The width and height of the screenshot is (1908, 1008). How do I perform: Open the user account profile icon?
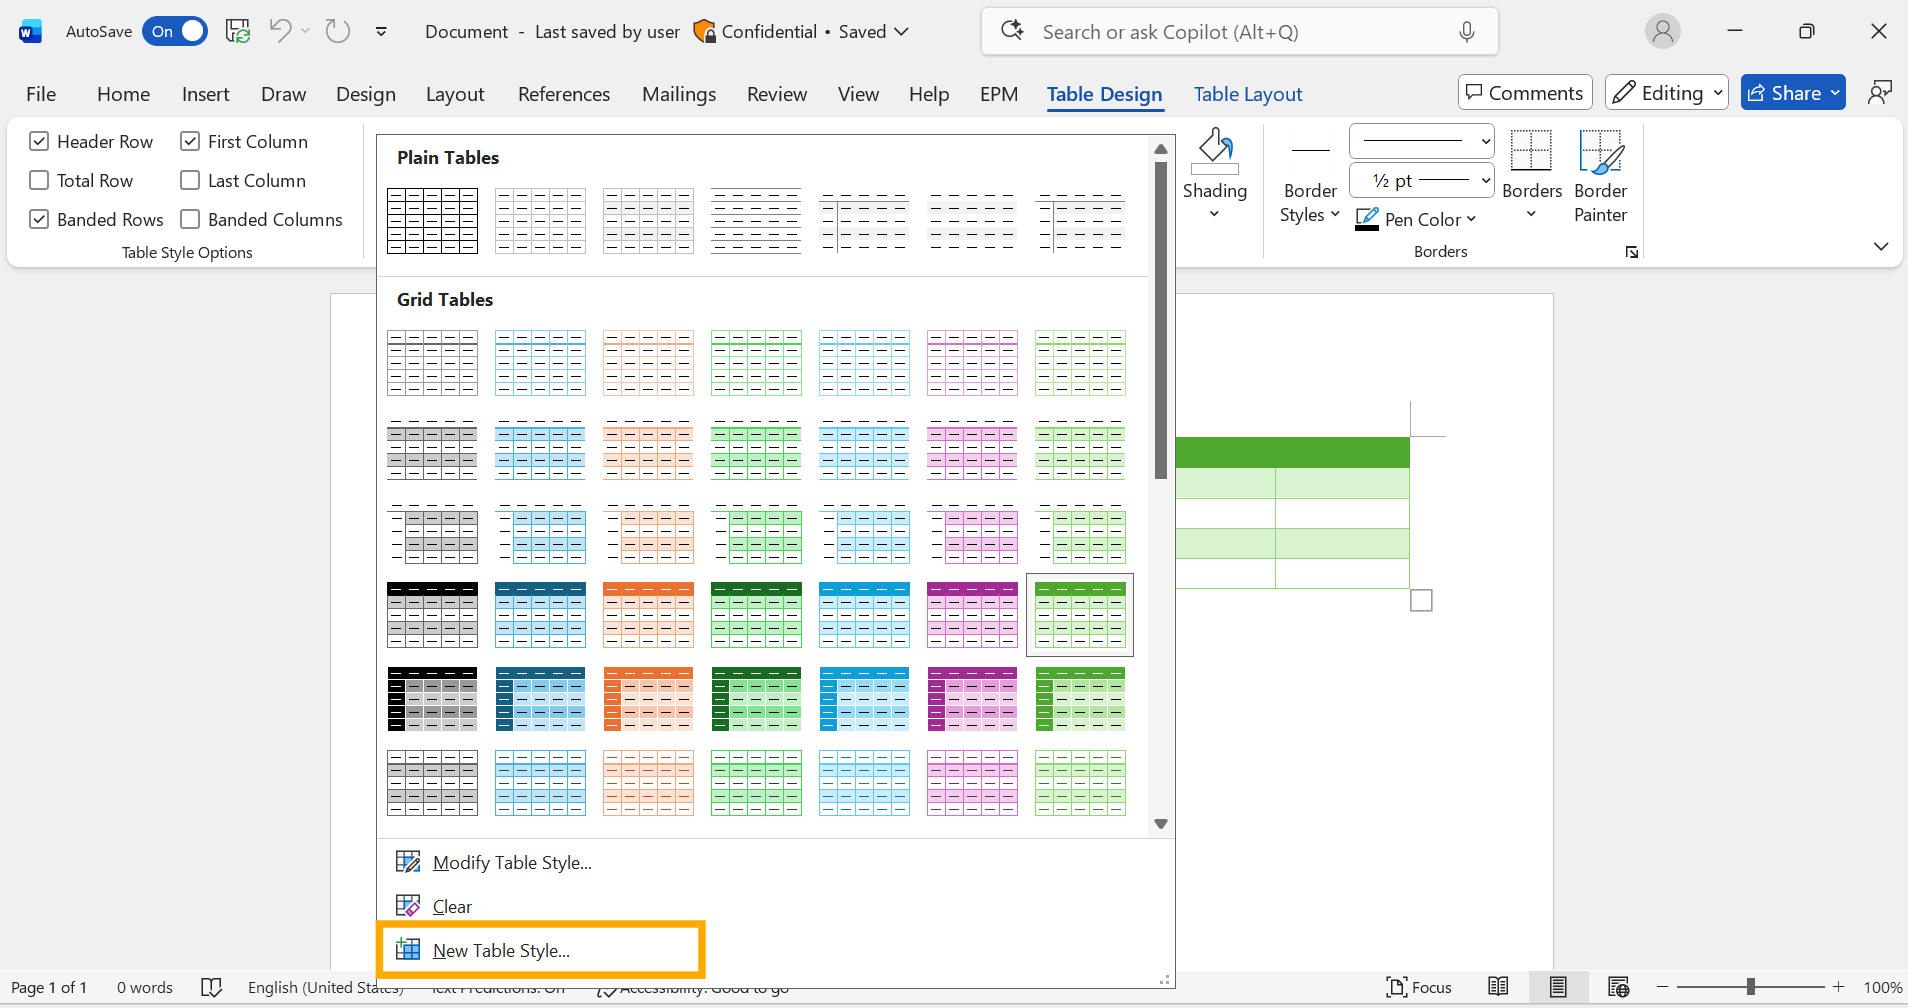(x=1663, y=32)
